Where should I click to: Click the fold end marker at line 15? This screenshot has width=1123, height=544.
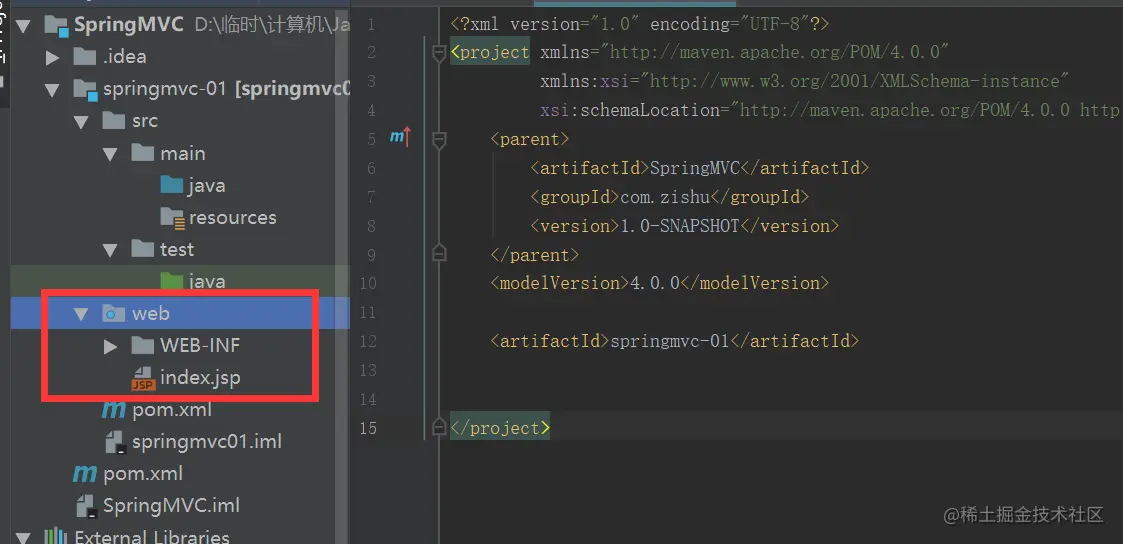439,427
